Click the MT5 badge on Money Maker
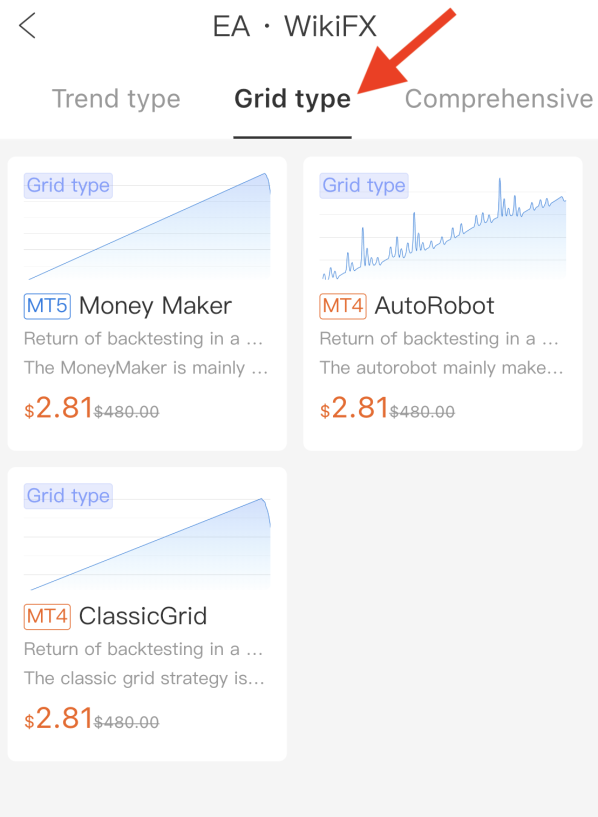This screenshot has width=598, height=817. [x=47, y=306]
